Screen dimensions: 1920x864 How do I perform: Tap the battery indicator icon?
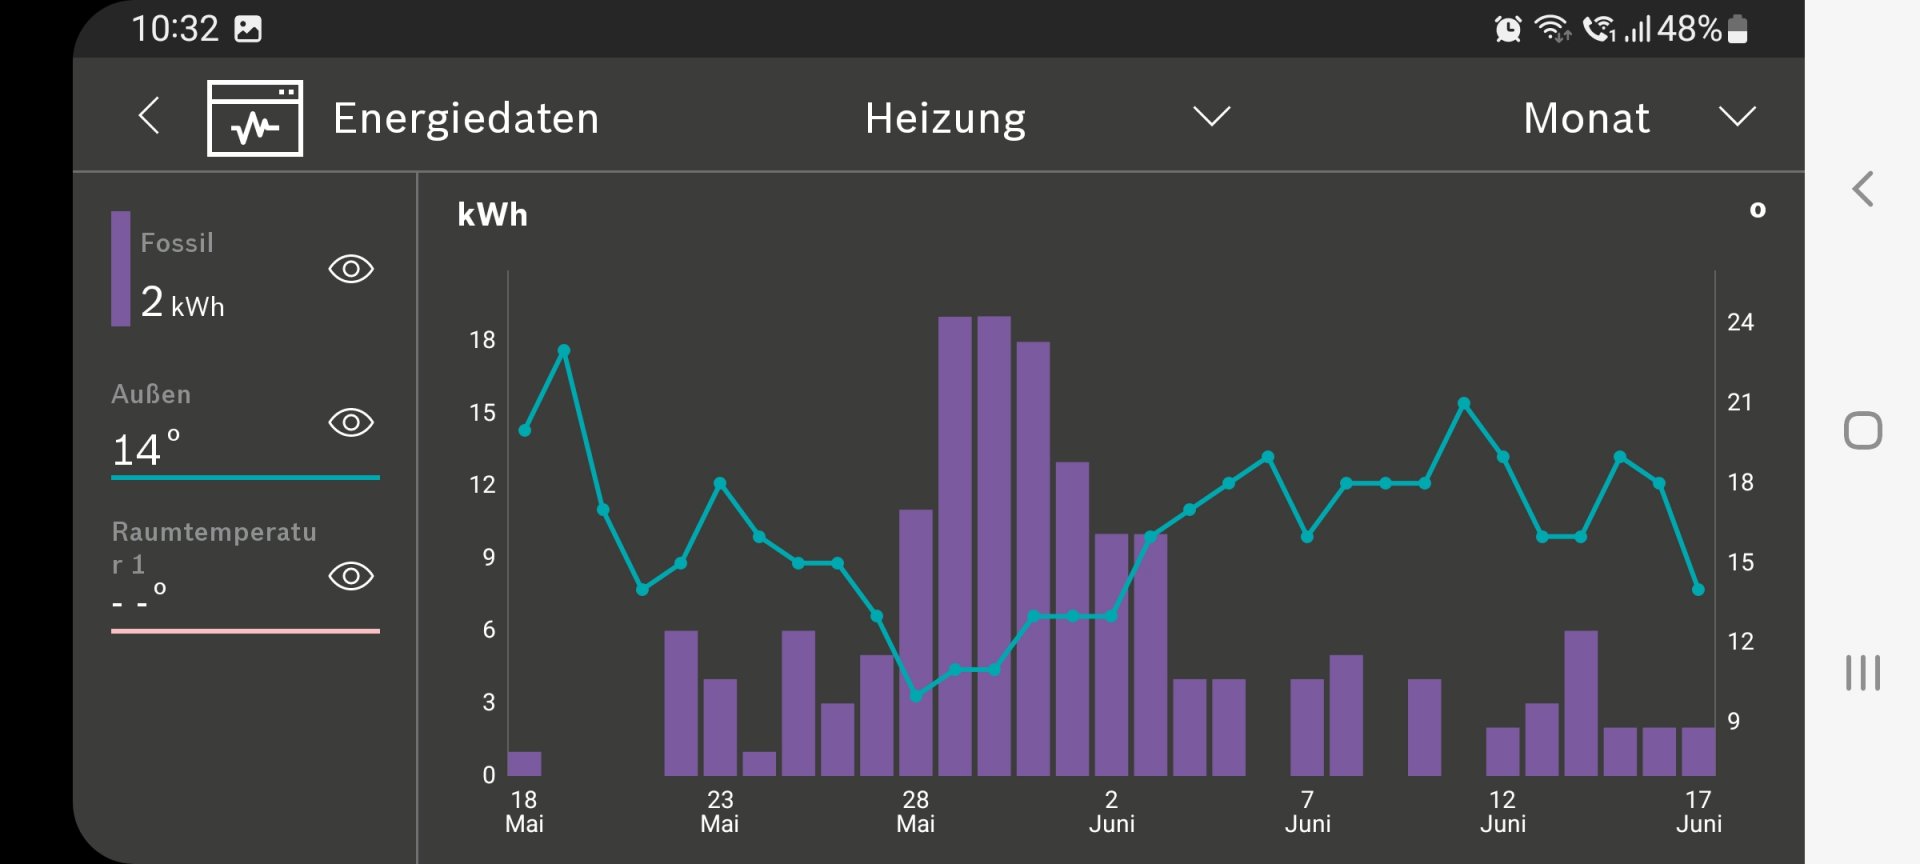pyautogui.click(x=1738, y=29)
